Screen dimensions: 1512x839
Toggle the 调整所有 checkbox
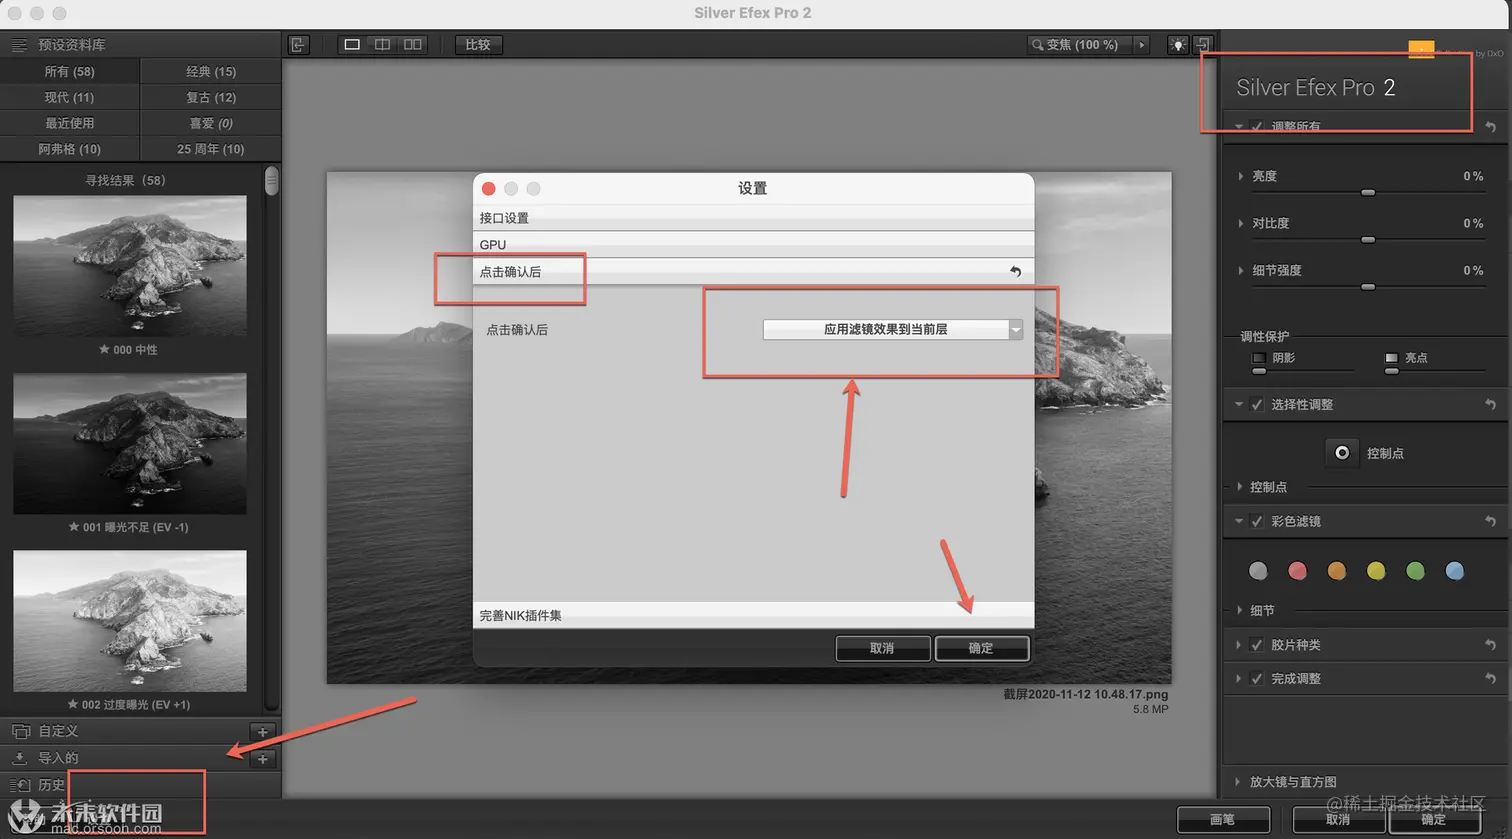click(x=1257, y=127)
